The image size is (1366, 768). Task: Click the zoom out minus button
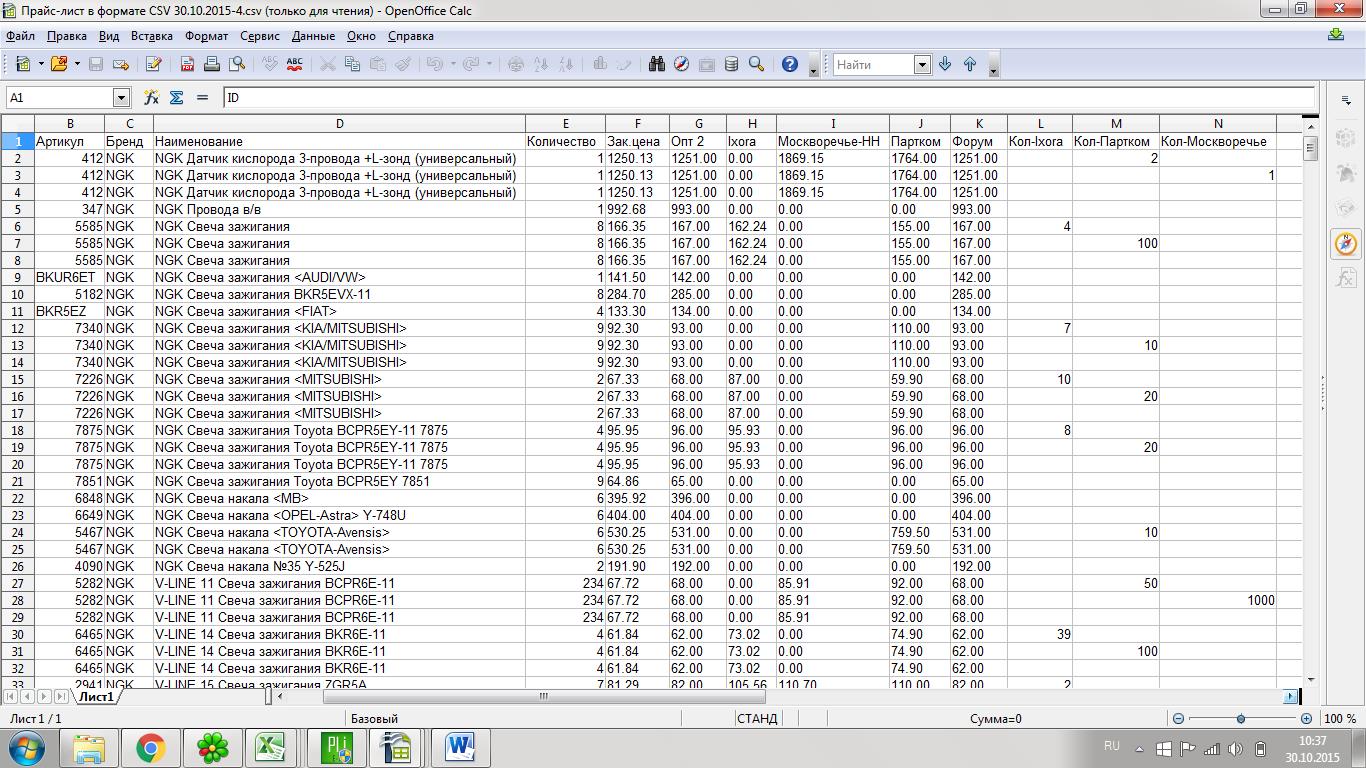1178,718
